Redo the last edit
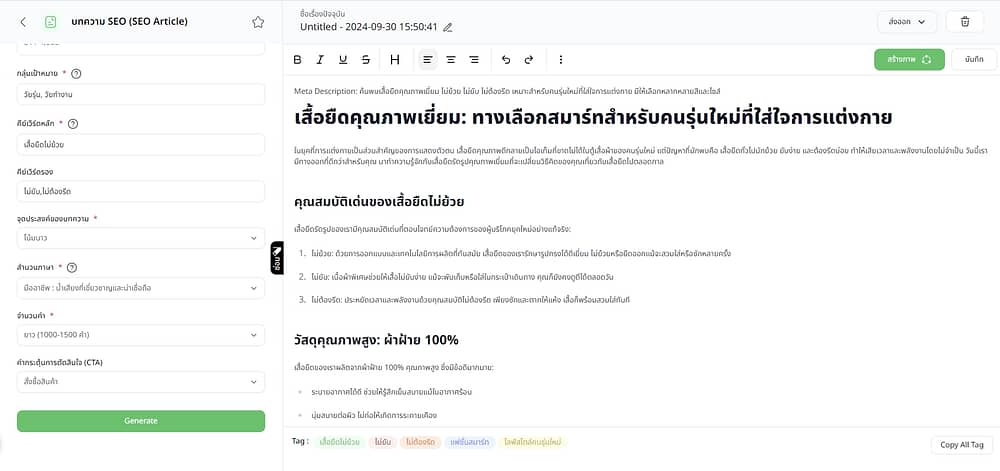This screenshot has height=471, width=1000. pyautogui.click(x=529, y=60)
